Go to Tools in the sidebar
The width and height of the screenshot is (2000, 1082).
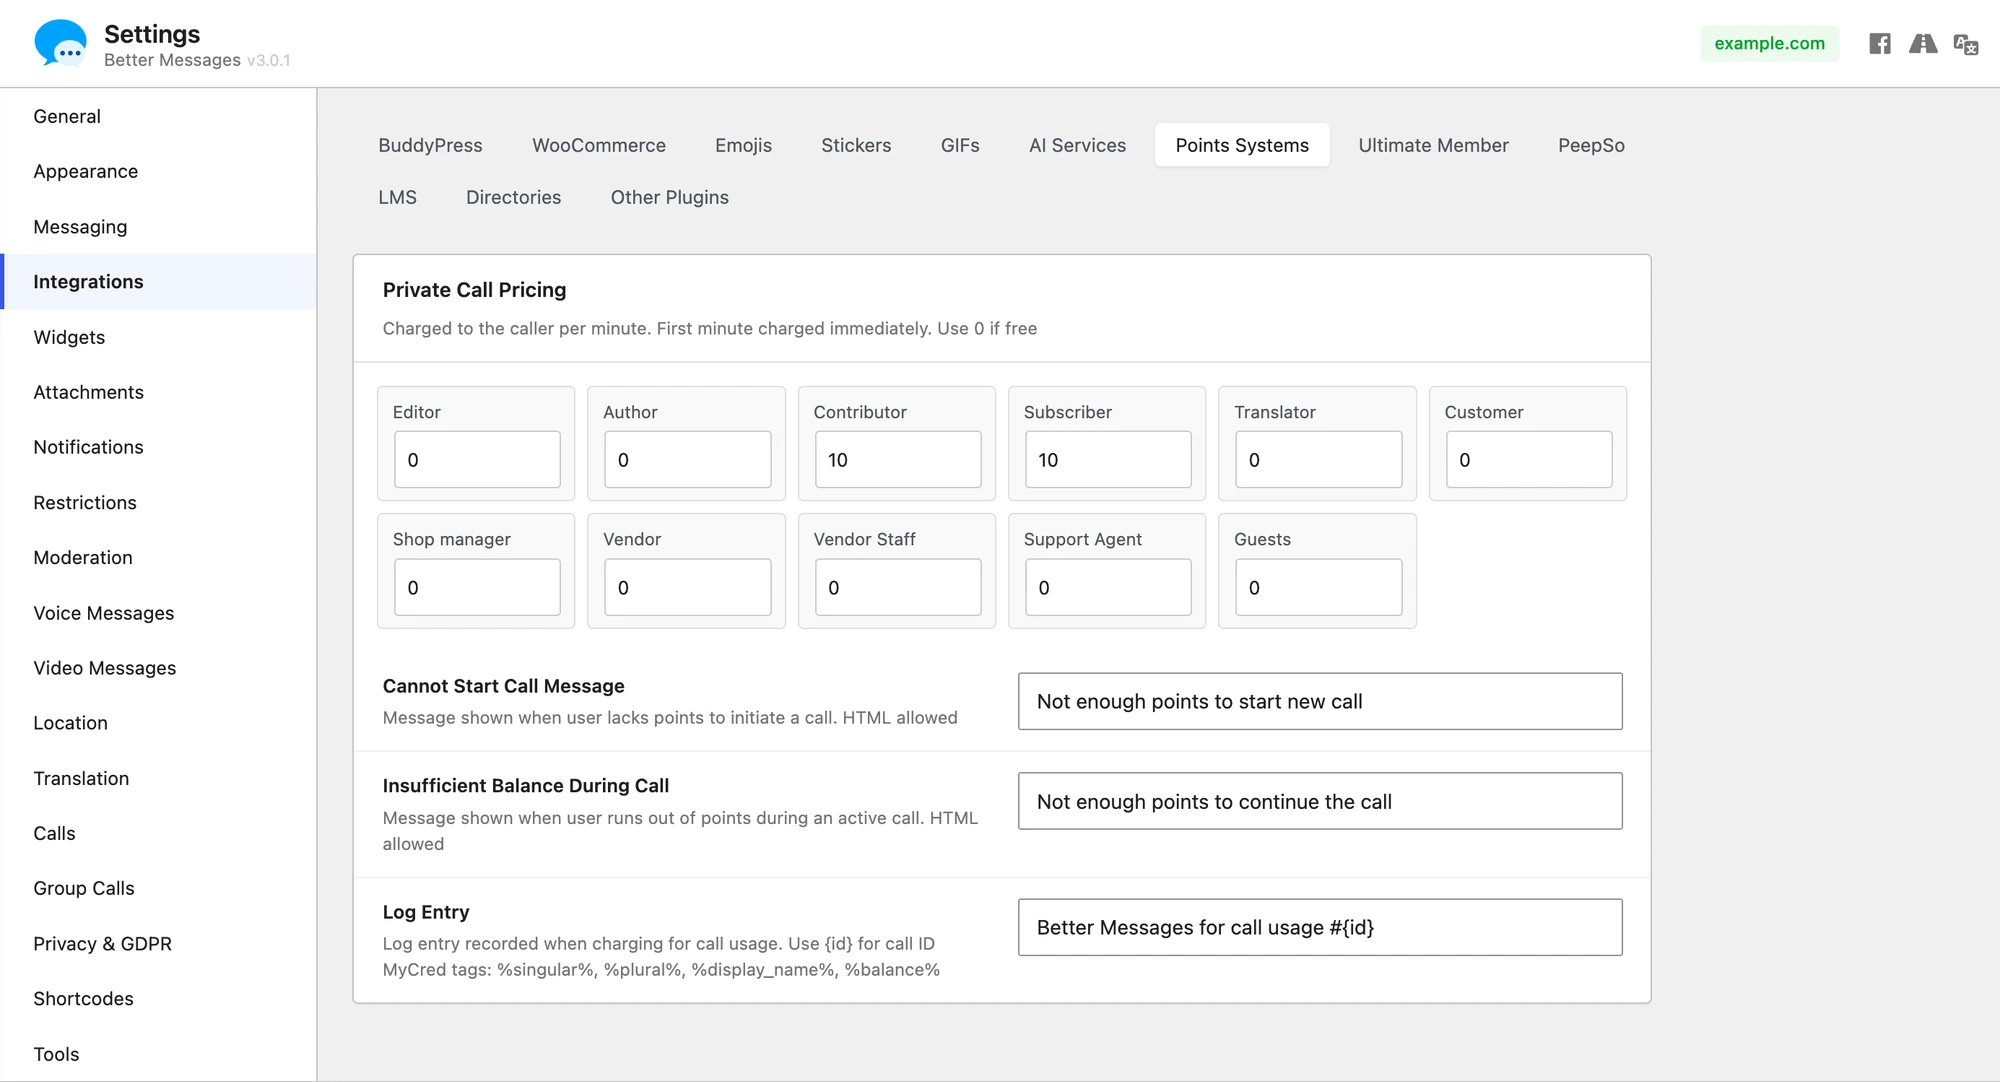click(x=158, y=1054)
